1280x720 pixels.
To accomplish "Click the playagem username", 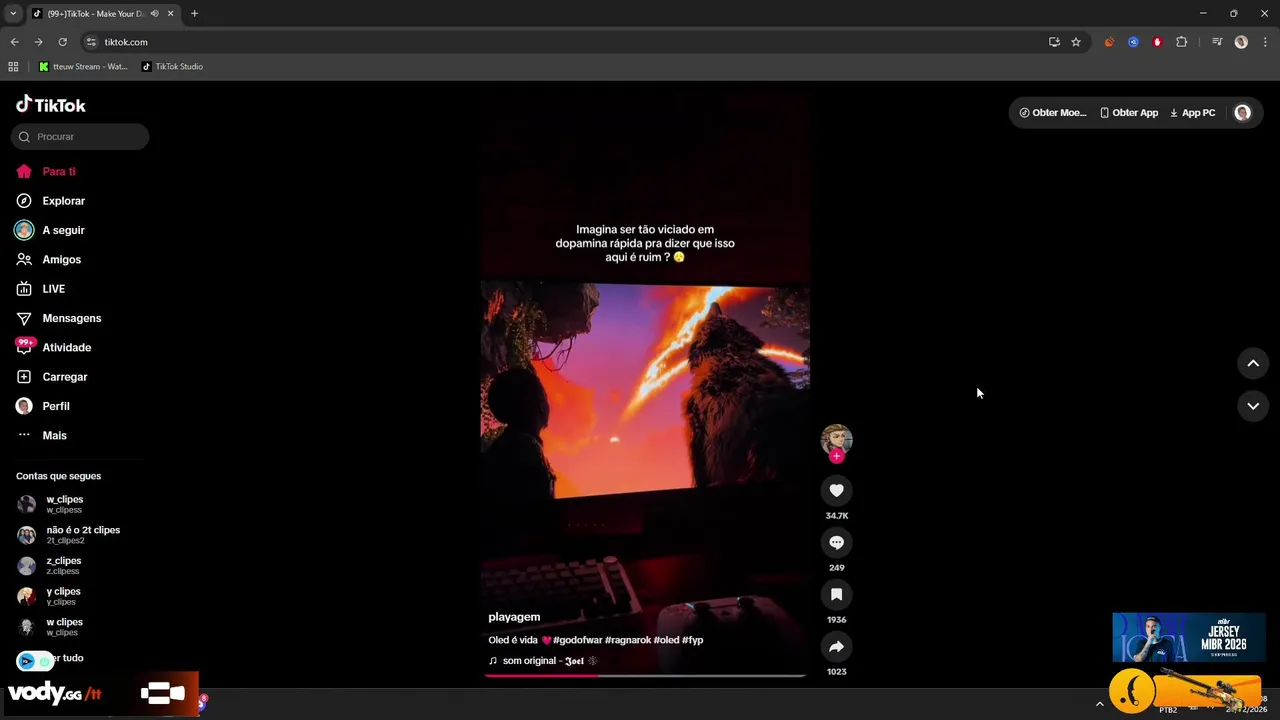I will 514,617.
